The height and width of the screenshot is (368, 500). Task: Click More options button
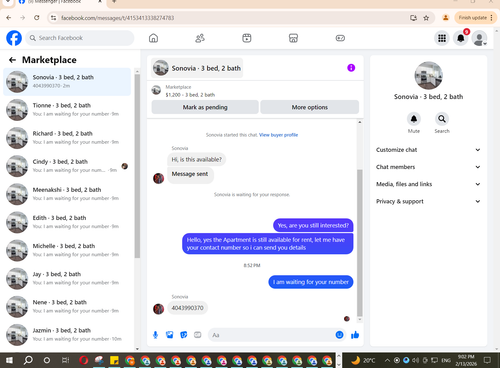tap(310, 107)
